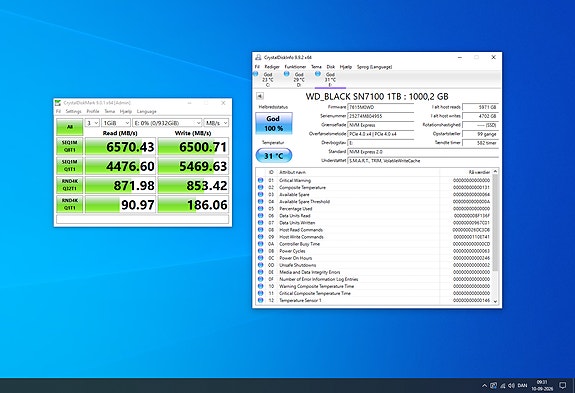Click the green All benchmark button
The width and height of the screenshot is (575, 393).
coord(70,127)
